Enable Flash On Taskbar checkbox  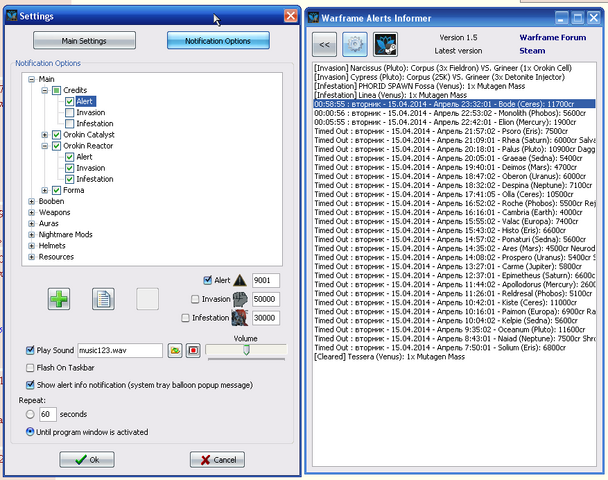click(x=30, y=368)
